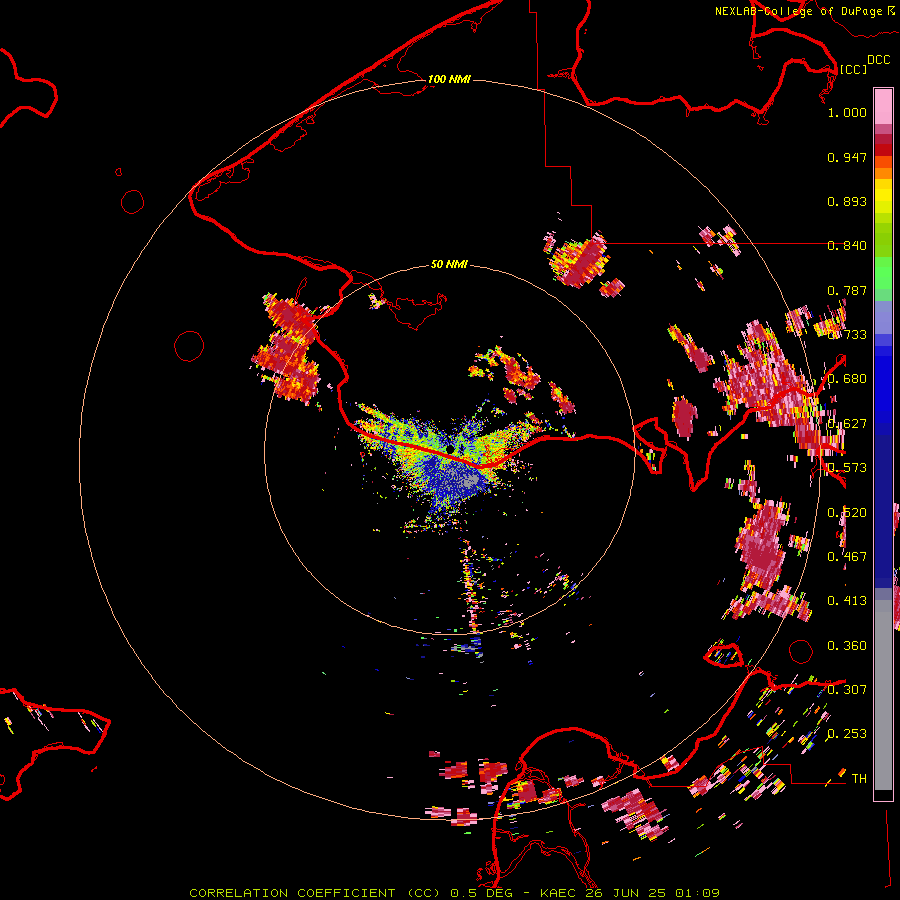
Task: Select the 0.573 scale value
Action: coord(847,468)
